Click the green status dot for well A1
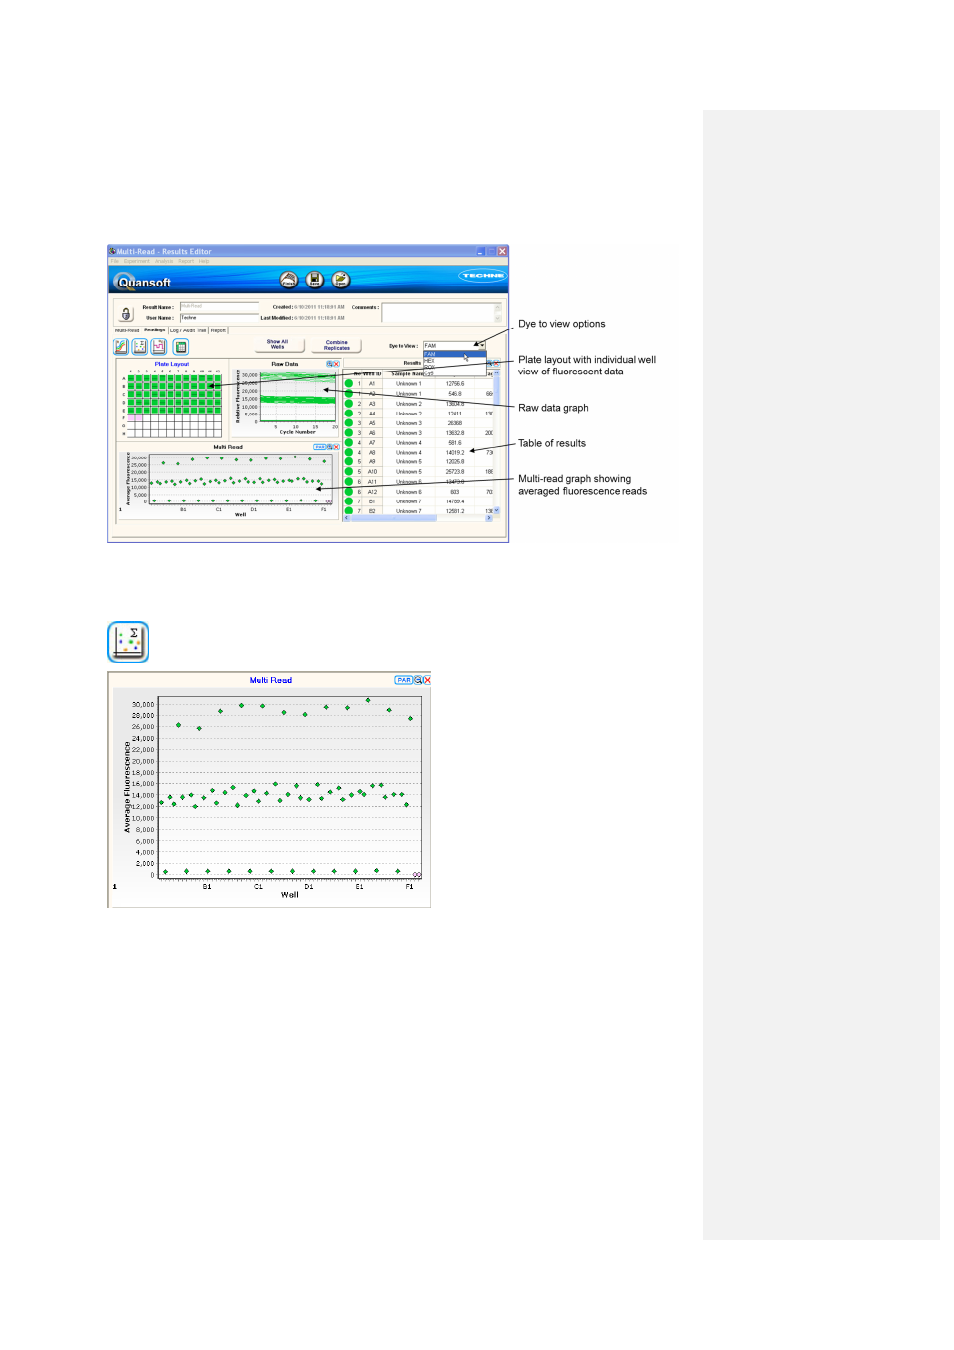 [349, 383]
